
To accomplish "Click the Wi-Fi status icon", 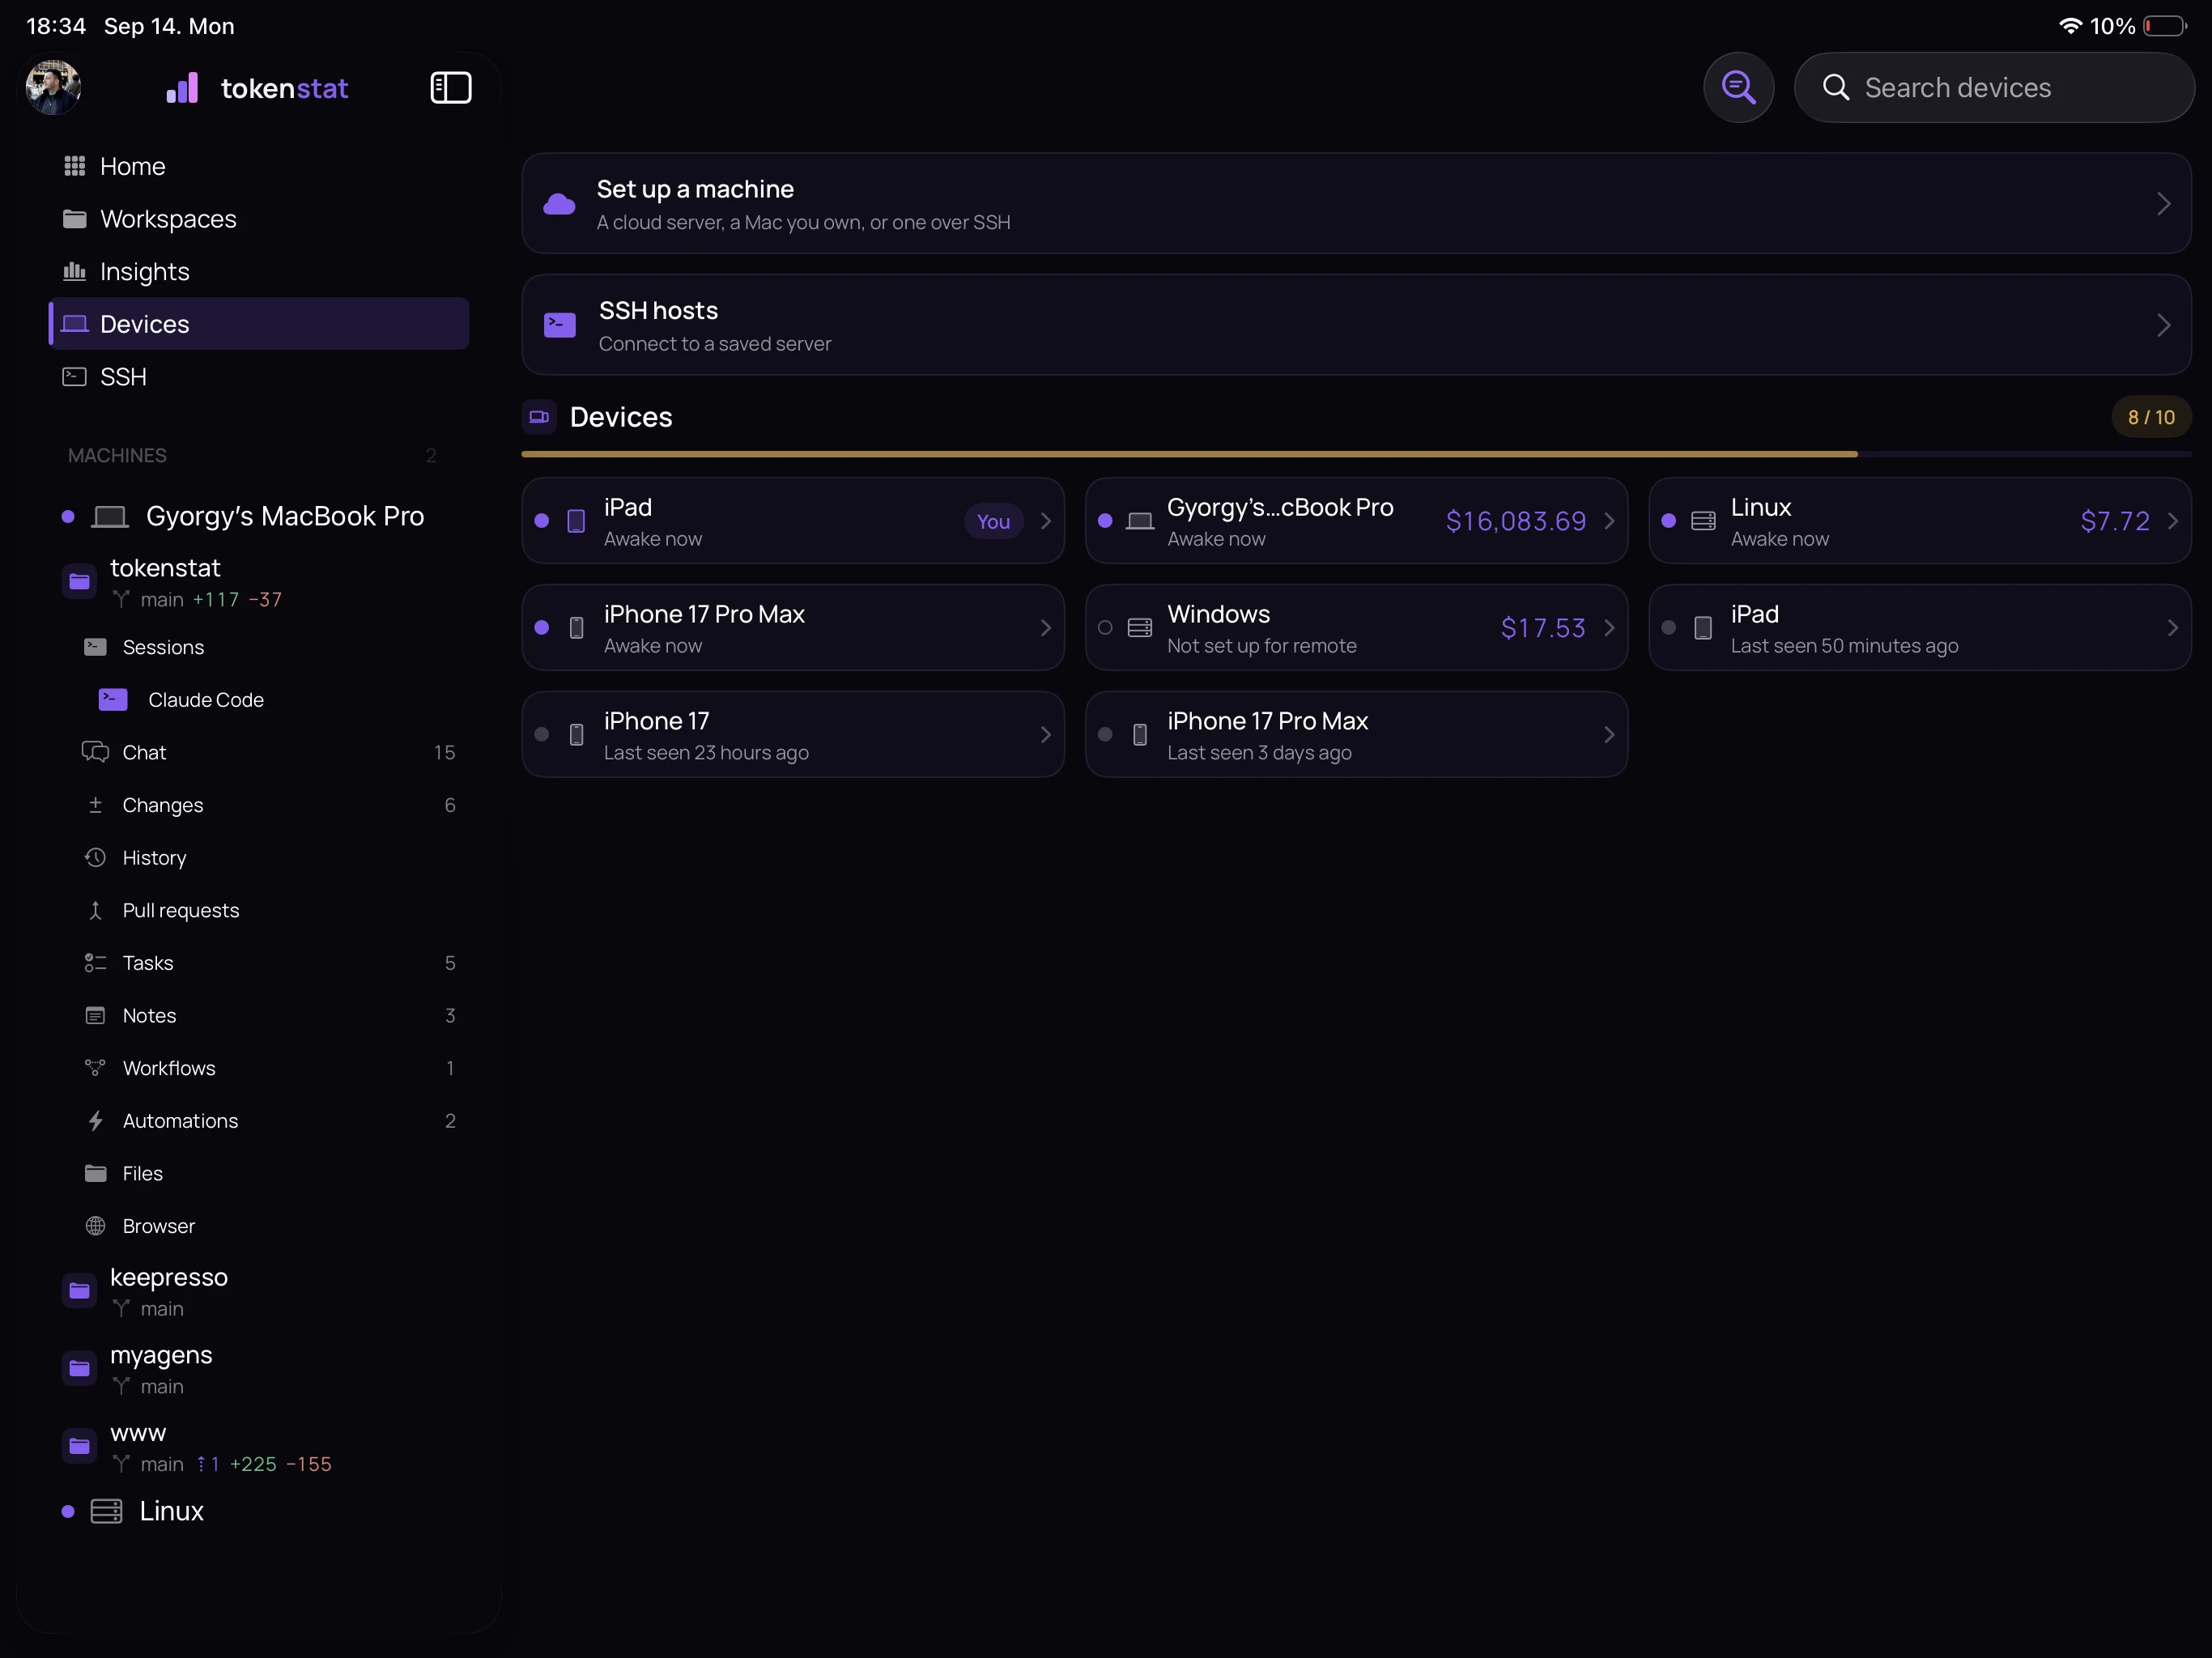I will coord(2070,25).
